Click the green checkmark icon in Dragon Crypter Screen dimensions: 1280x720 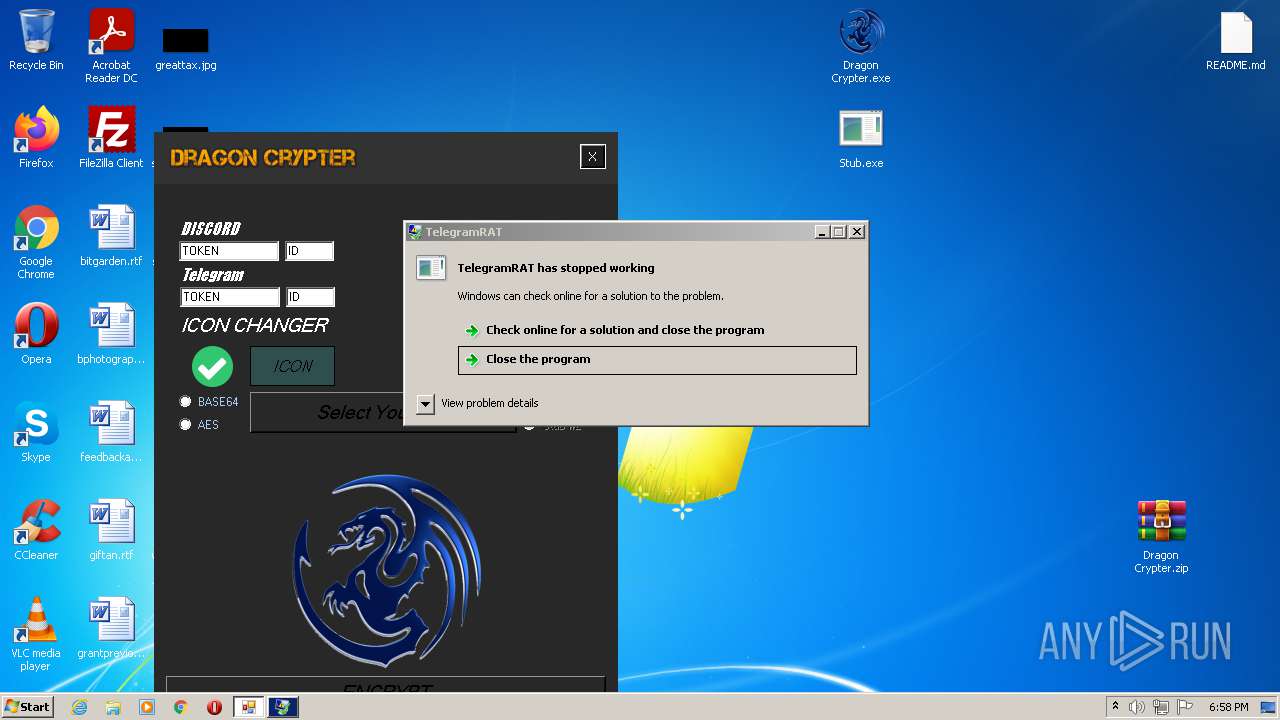point(212,366)
